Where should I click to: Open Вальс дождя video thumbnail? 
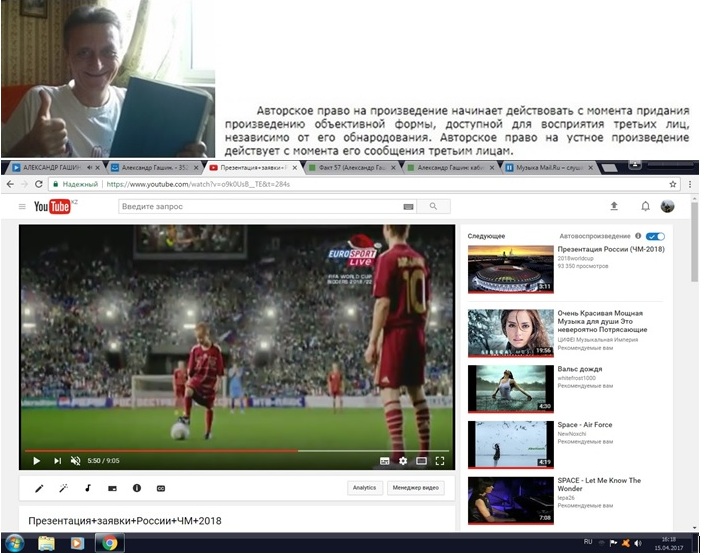(x=510, y=389)
